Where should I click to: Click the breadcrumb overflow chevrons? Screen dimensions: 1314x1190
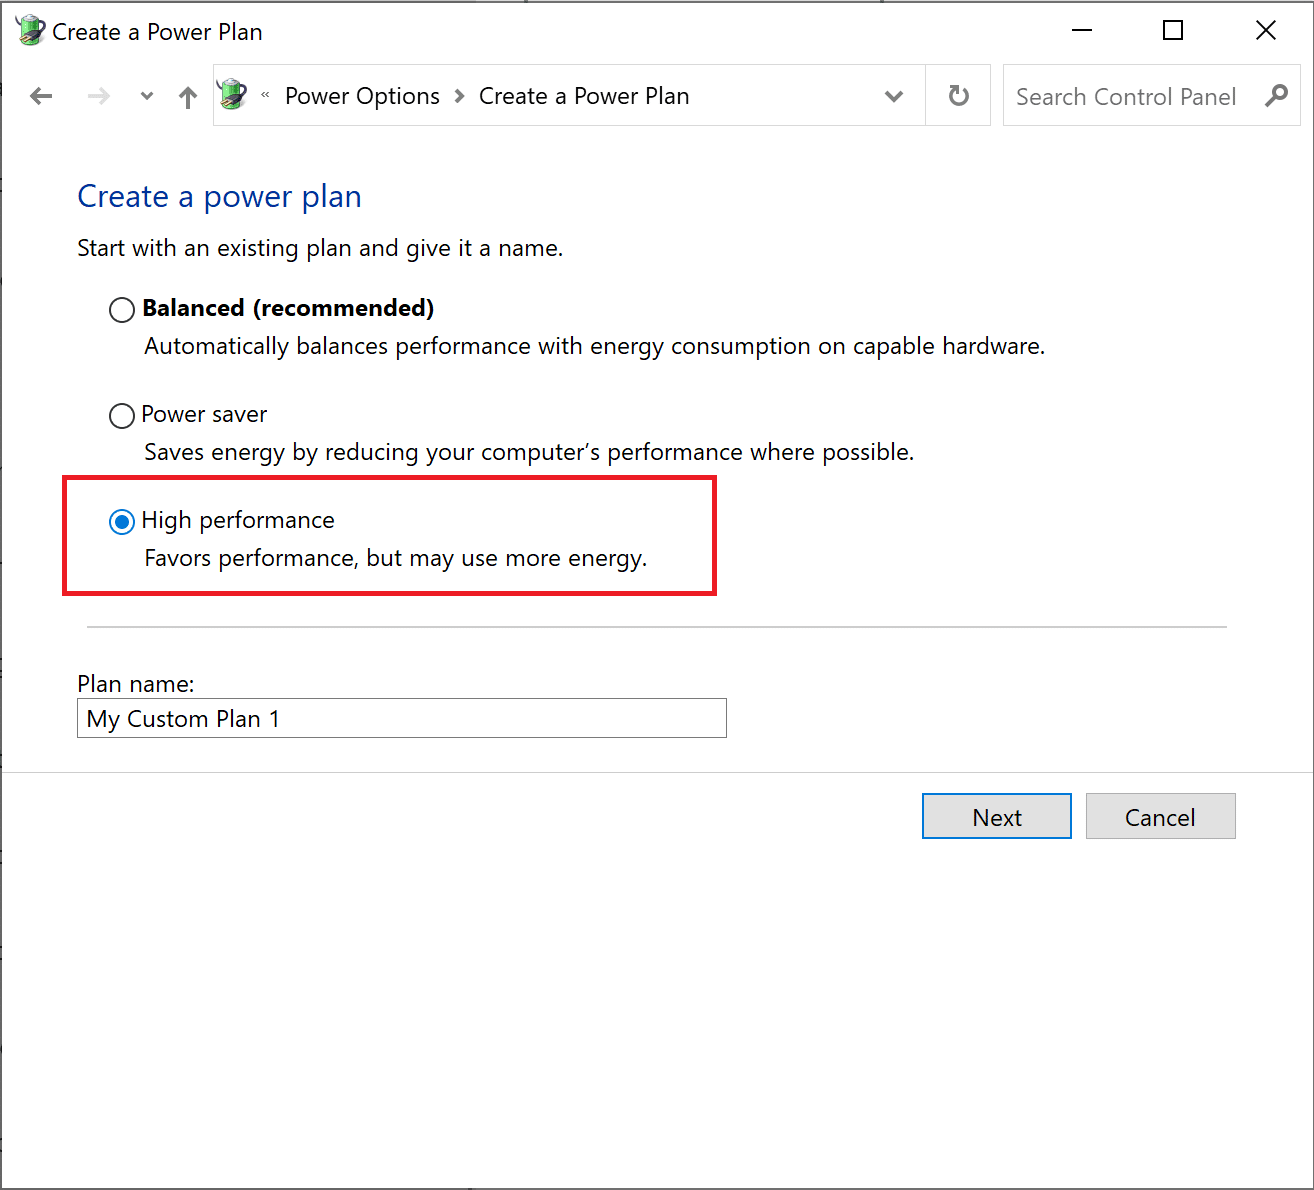pyautogui.click(x=265, y=96)
